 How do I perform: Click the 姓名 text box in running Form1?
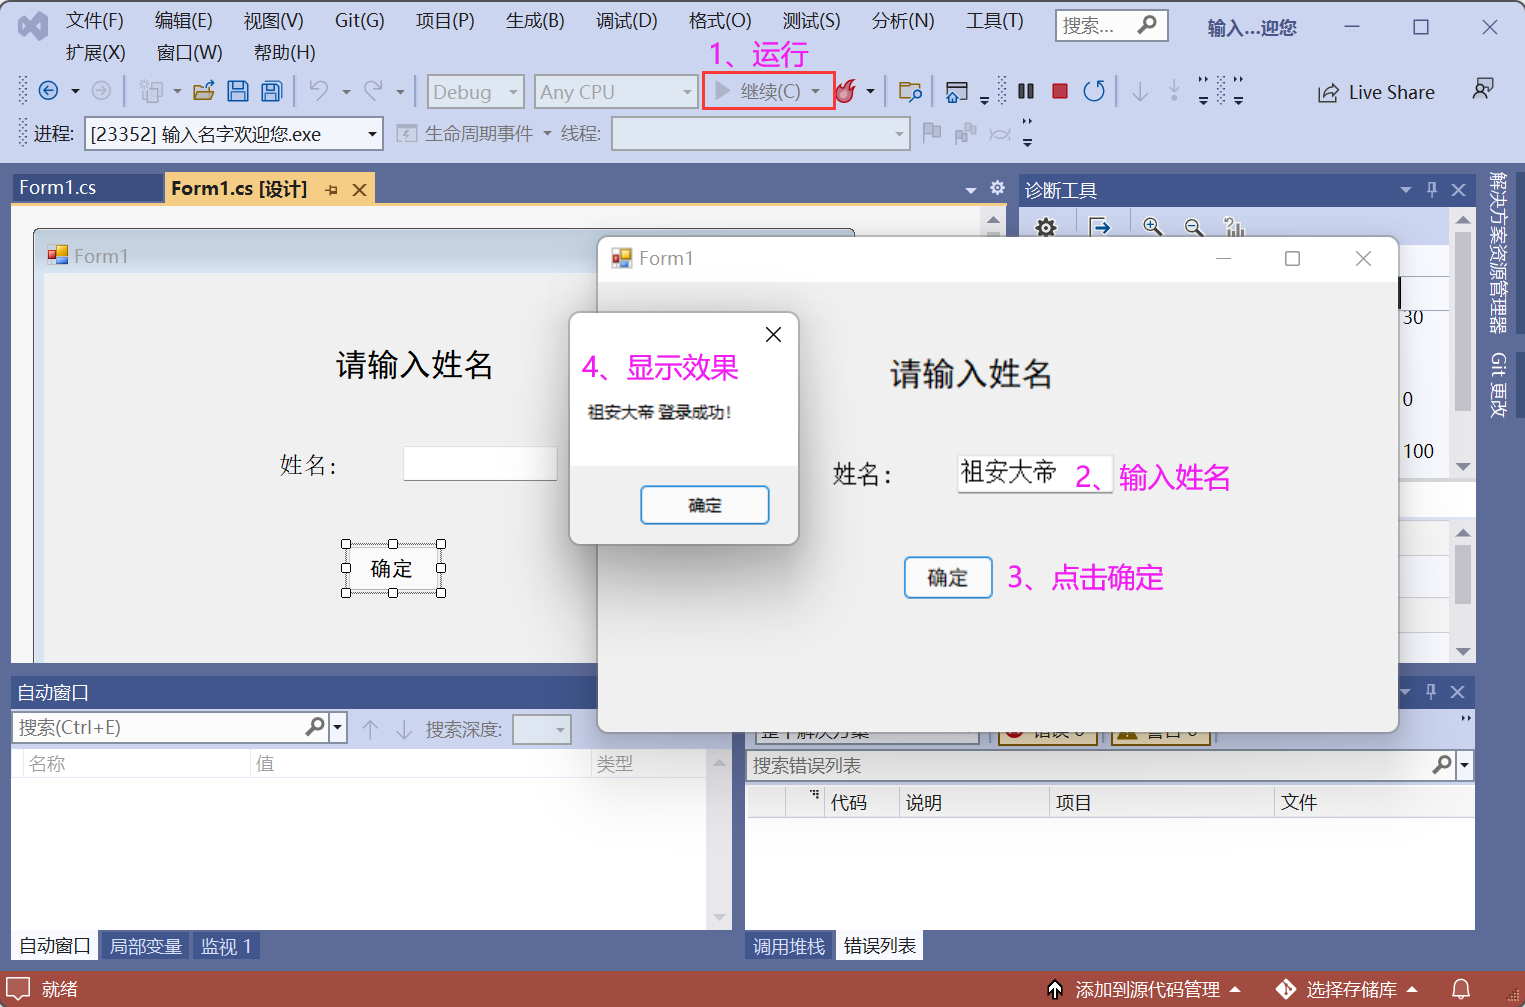click(1035, 474)
